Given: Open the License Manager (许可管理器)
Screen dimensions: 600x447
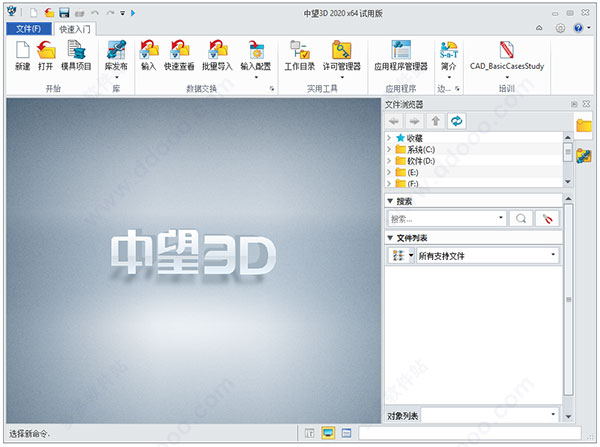Looking at the screenshot, I should 342,51.
